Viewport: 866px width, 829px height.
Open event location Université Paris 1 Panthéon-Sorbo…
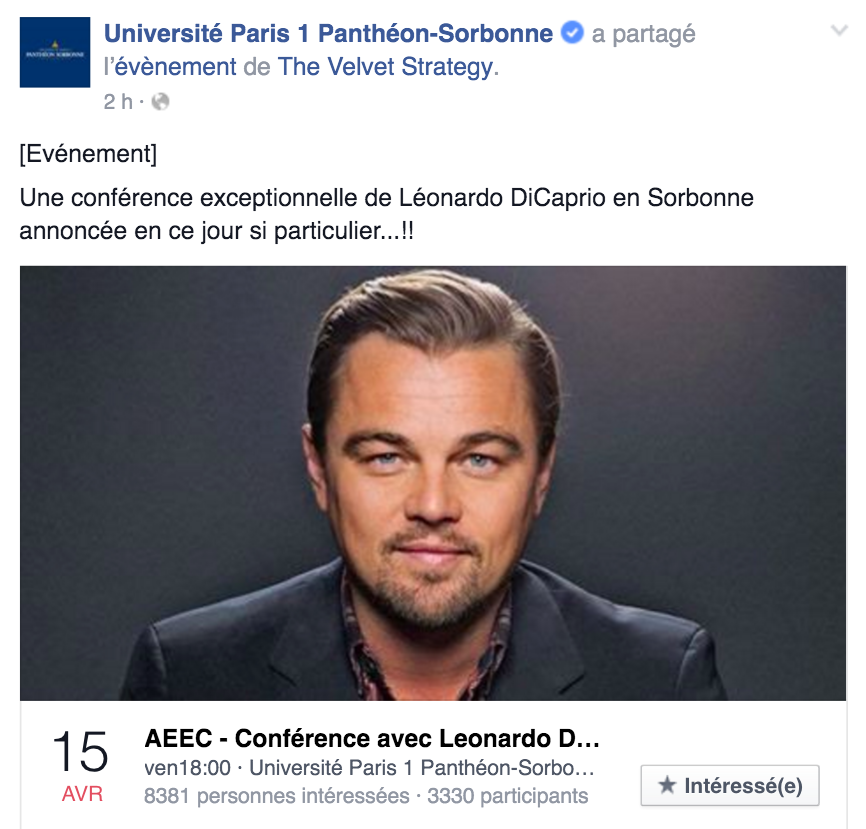click(421, 768)
